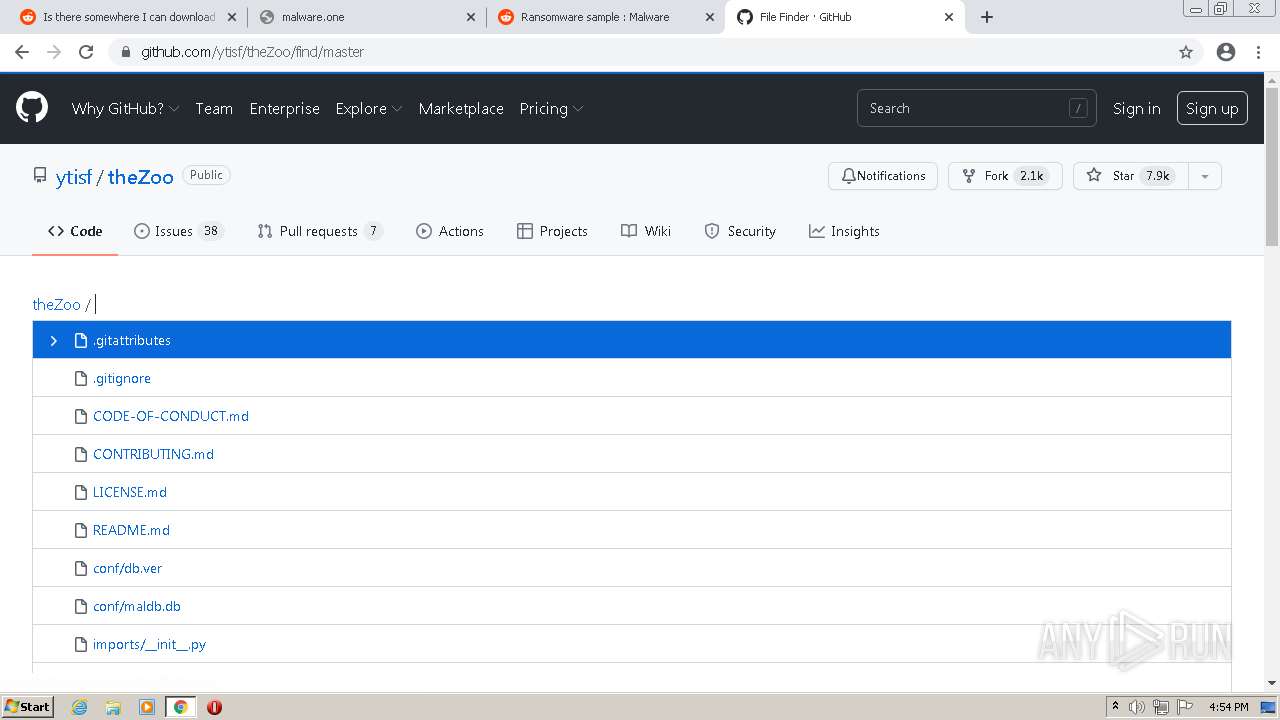Image resolution: width=1280 pixels, height=720 pixels.
Task: Expand Explore dropdown menu
Action: [368, 108]
